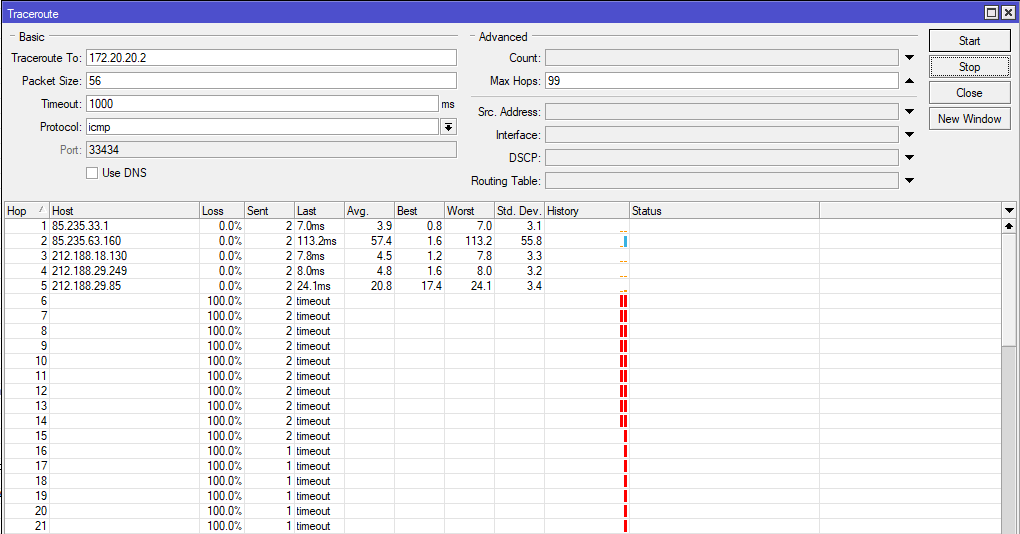Expand the DSCP field arrow

tap(909, 157)
